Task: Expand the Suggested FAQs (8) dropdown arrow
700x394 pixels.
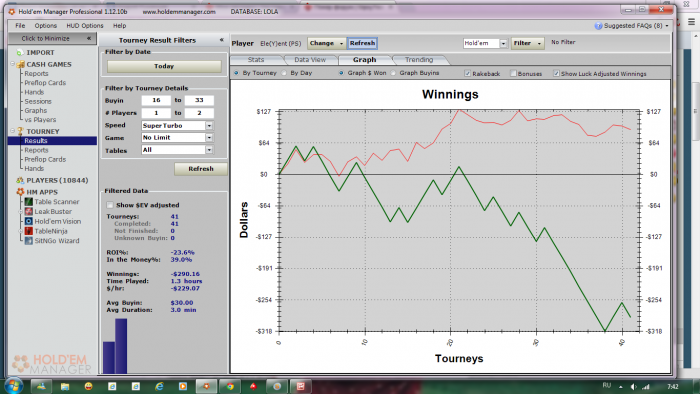Action: 667,26
